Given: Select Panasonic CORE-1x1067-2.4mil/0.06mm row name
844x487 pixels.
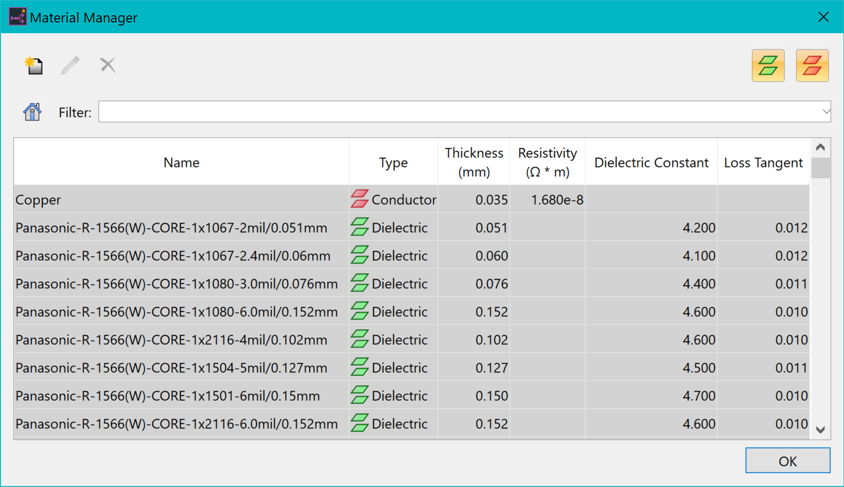Looking at the screenshot, I should [173, 256].
